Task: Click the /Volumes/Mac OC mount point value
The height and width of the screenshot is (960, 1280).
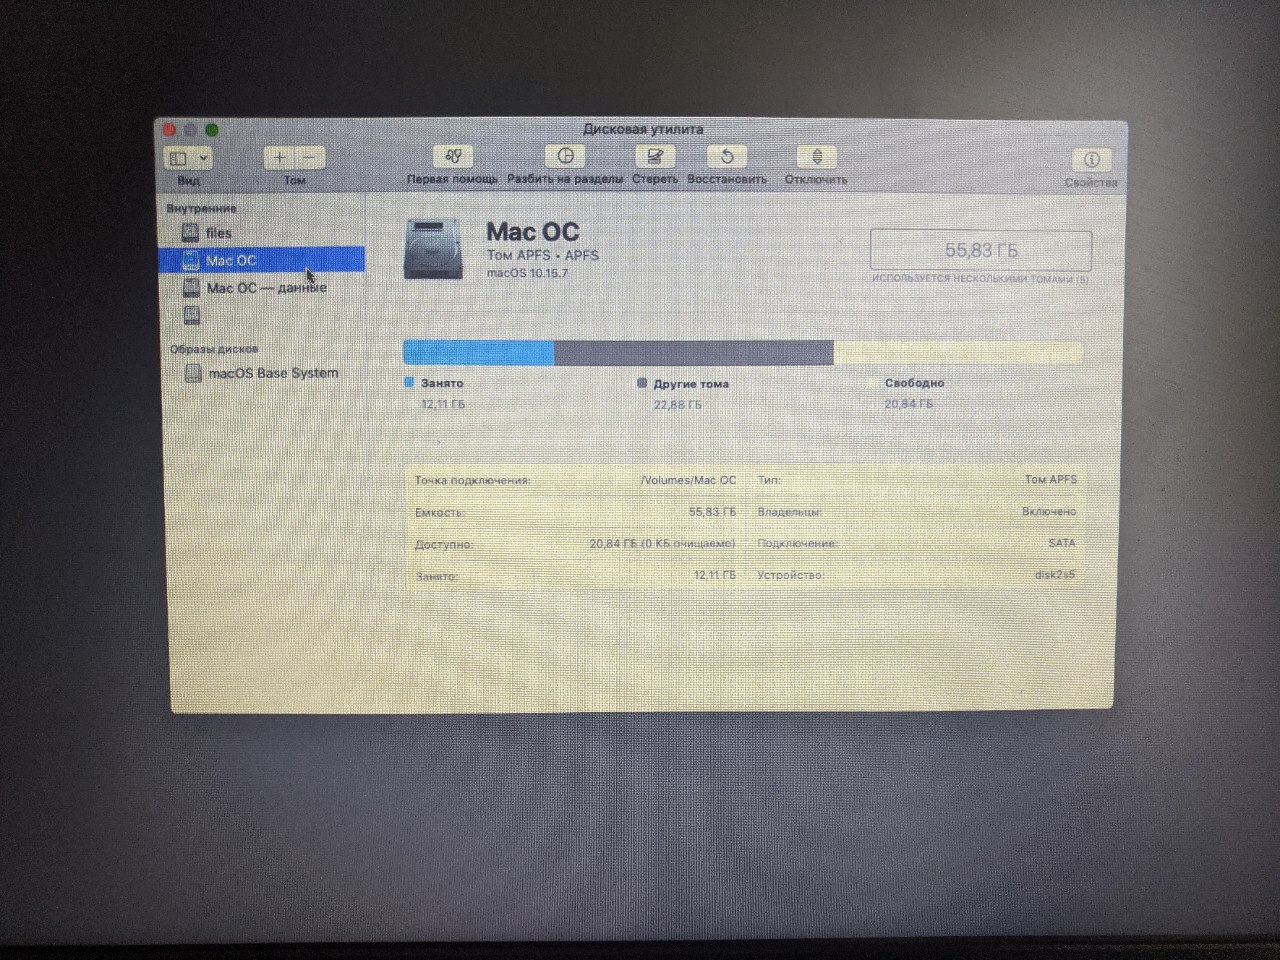Action: tap(688, 480)
